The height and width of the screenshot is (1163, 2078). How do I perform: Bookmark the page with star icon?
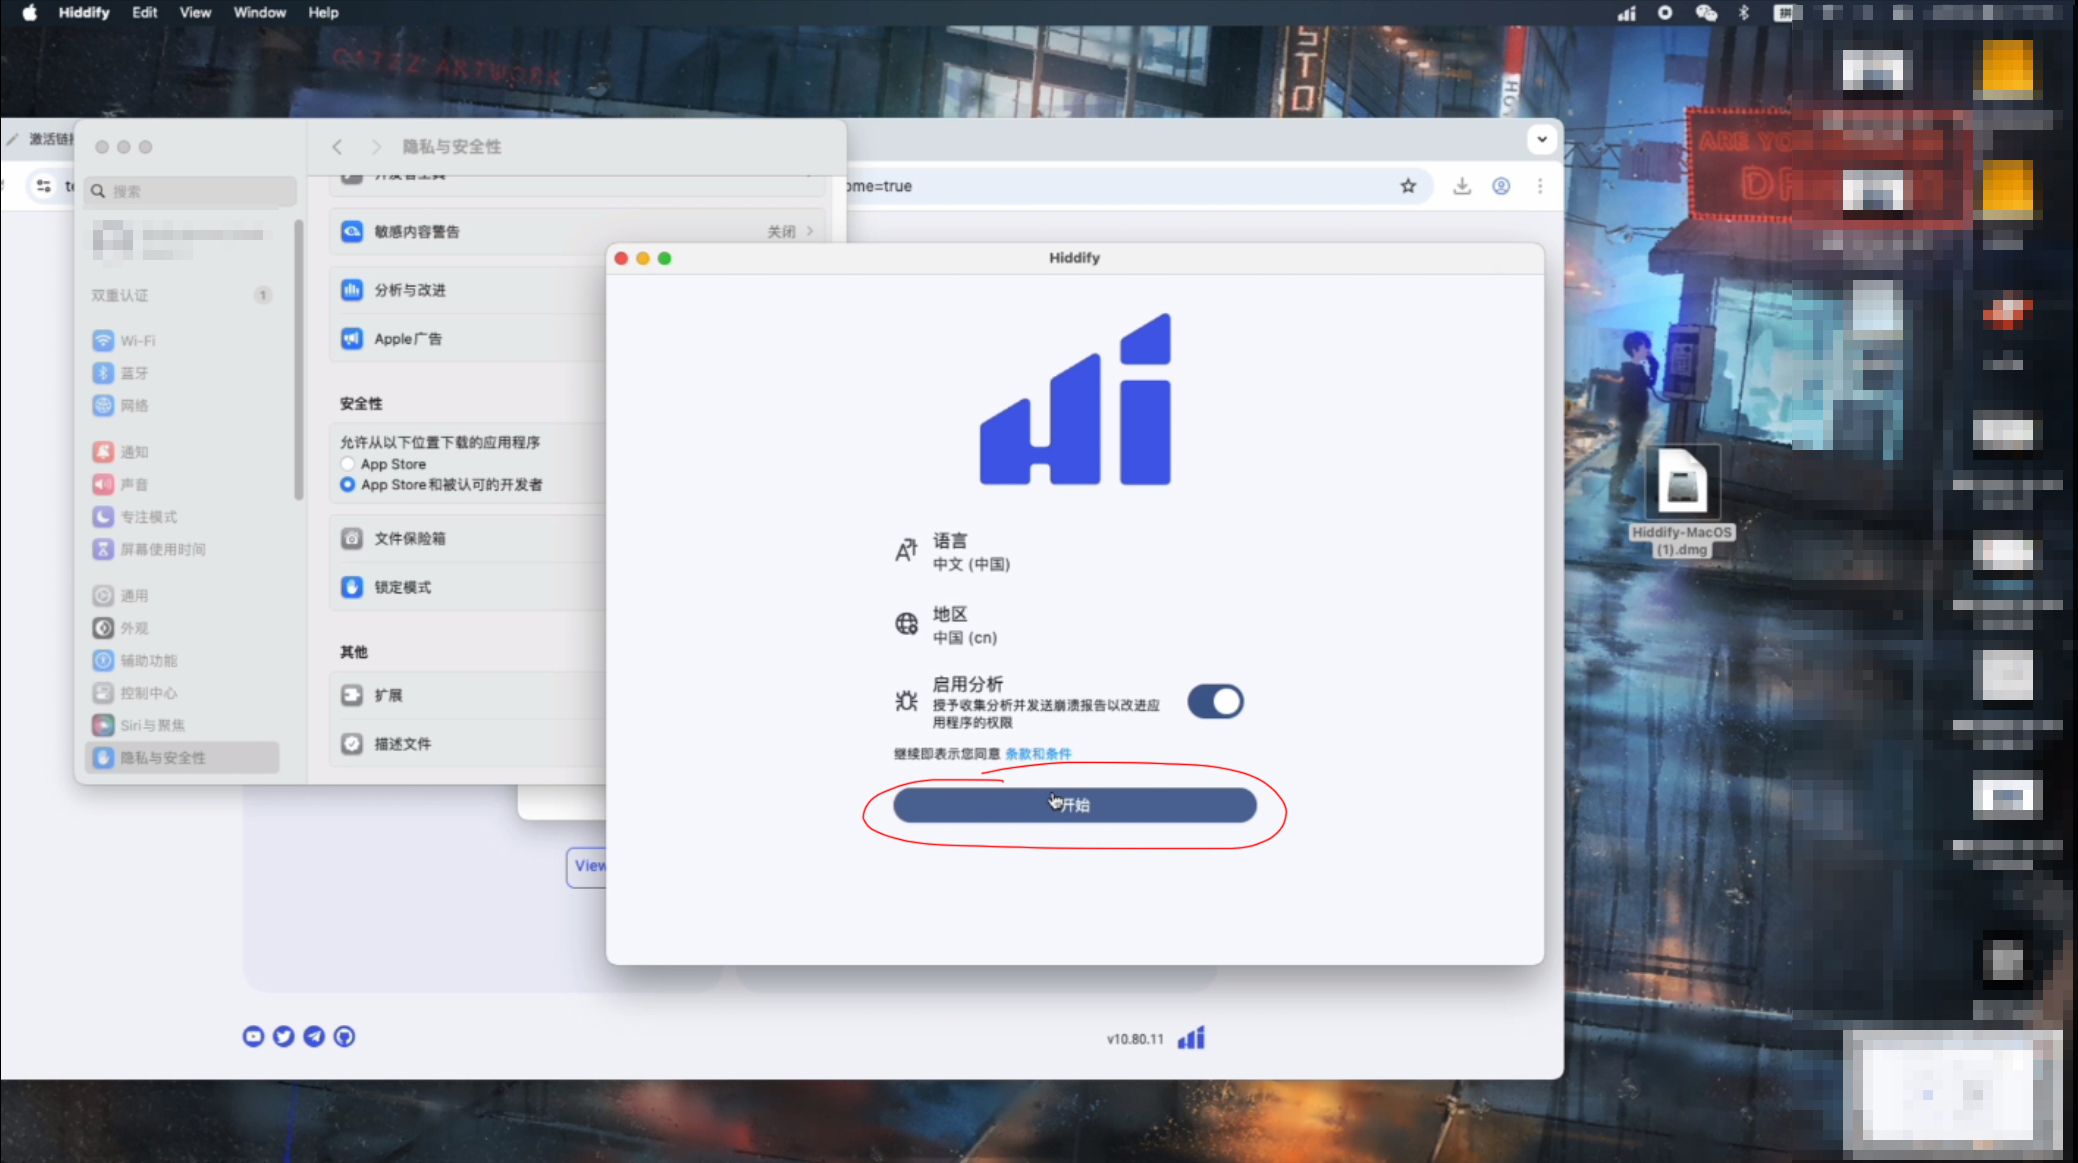pos(1408,186)
